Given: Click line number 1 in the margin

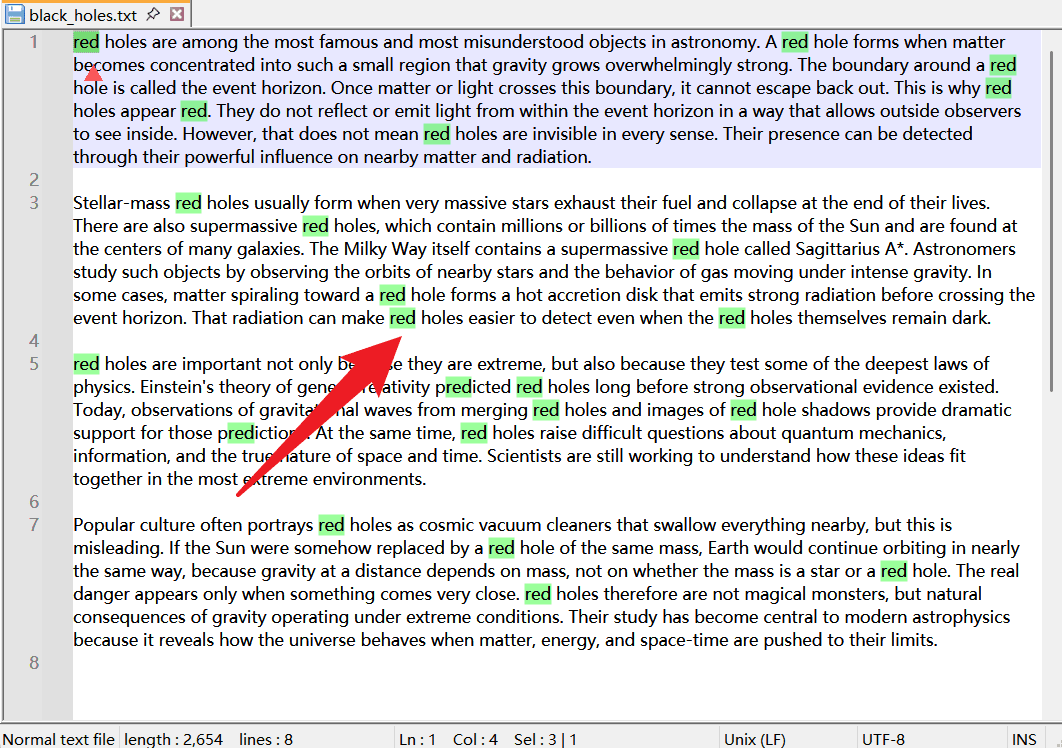Looking at the screenshot, I should tap(34, 42).
